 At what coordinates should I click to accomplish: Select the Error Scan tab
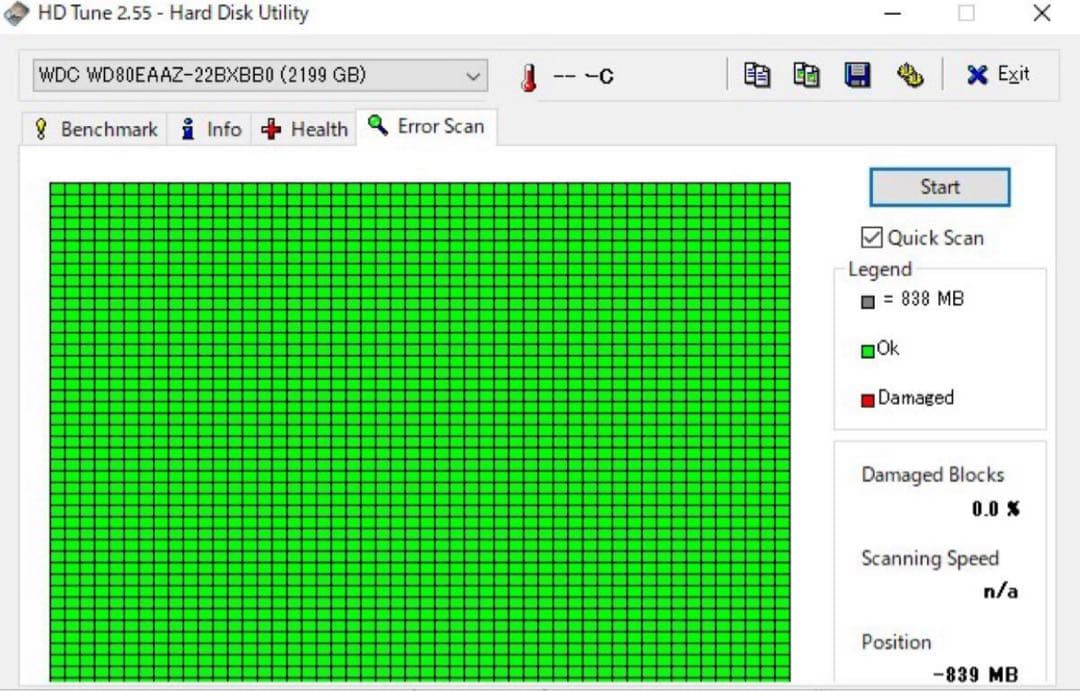pyautogui.click(x=427, y=127)
